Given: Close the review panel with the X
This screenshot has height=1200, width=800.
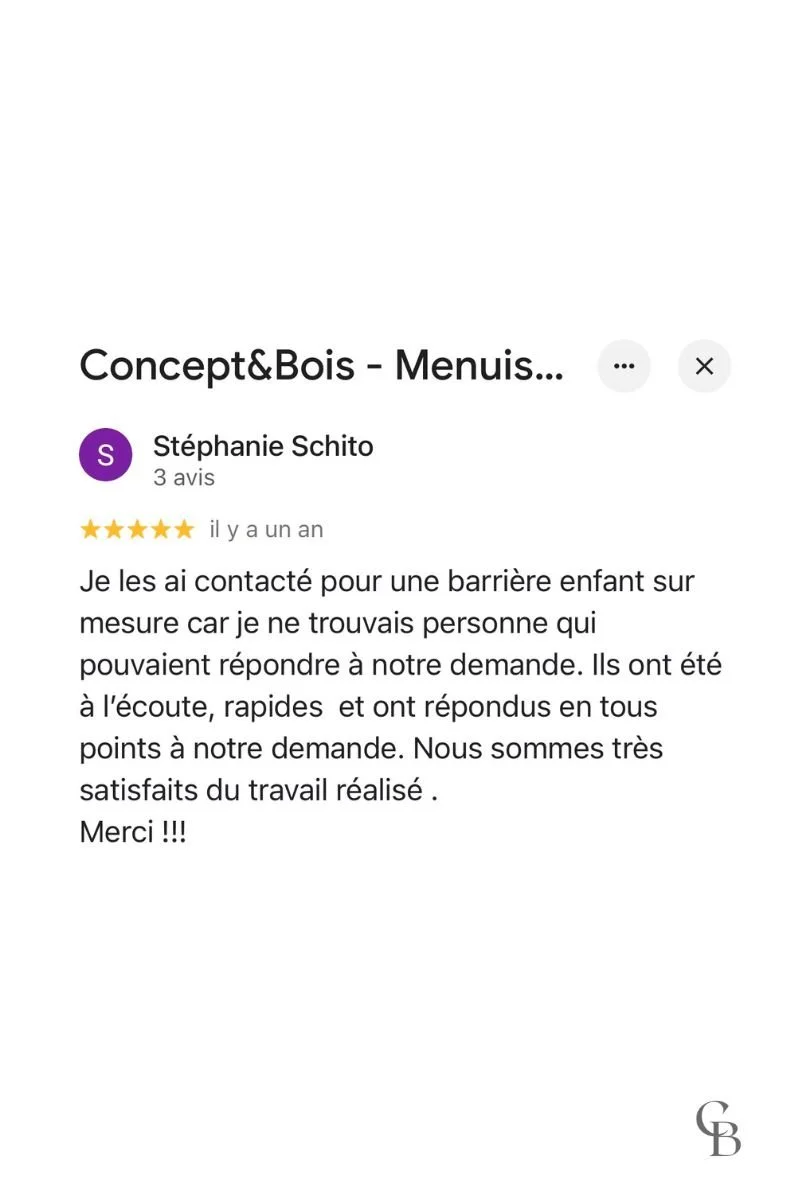Looking at the screenshot, I should [704, 366].
